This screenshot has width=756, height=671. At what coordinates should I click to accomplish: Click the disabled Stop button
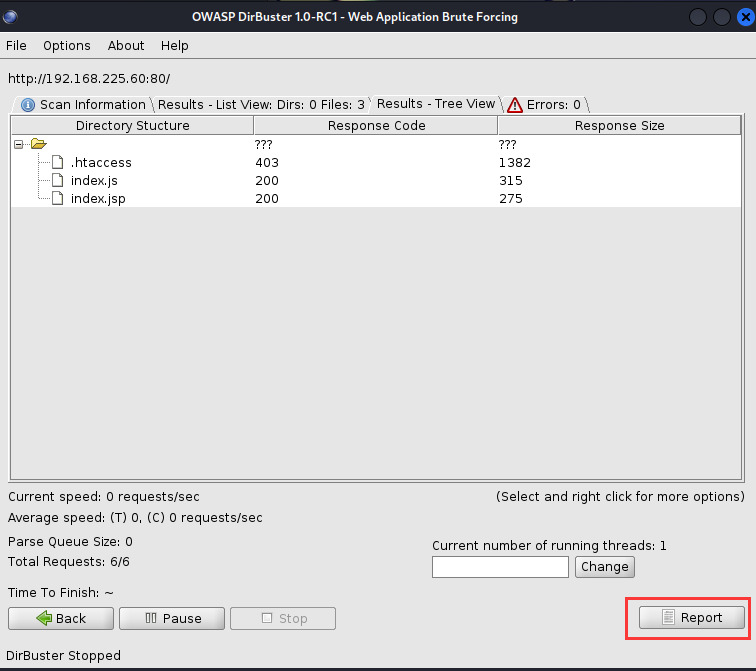tap(283, 618)
